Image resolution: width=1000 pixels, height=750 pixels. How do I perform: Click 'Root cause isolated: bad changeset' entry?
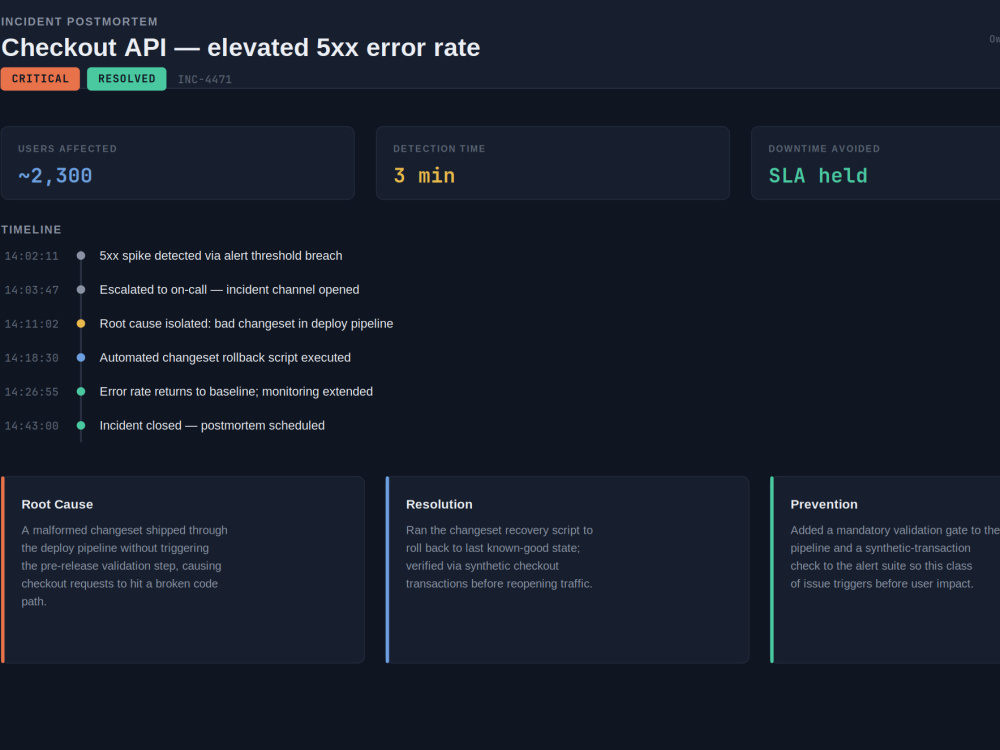(246, 324)
